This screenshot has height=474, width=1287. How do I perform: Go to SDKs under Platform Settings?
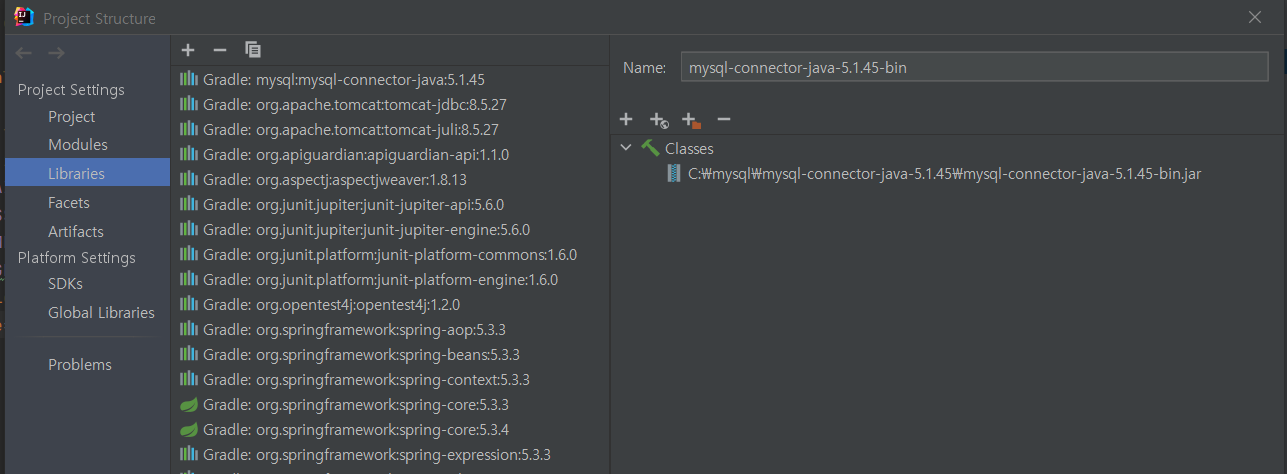point(65,284)
